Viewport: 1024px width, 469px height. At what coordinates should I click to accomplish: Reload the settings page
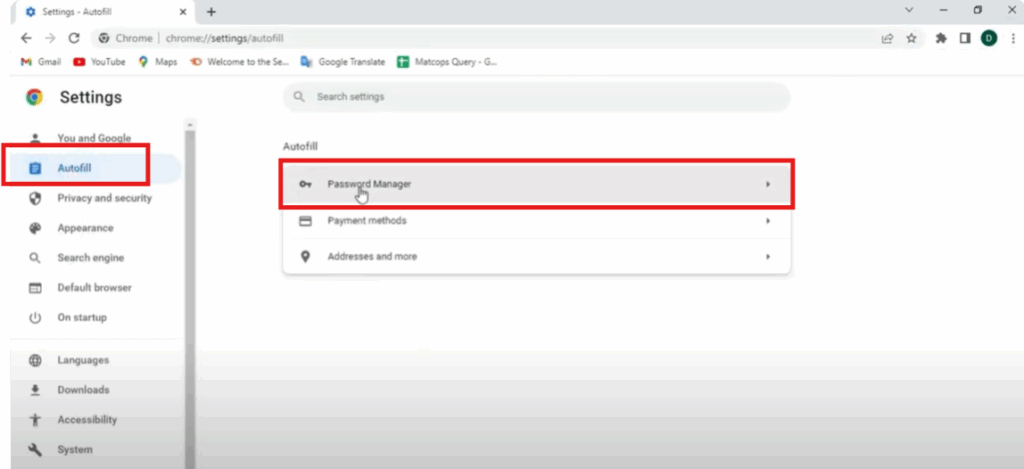click(x=74, y=39)
